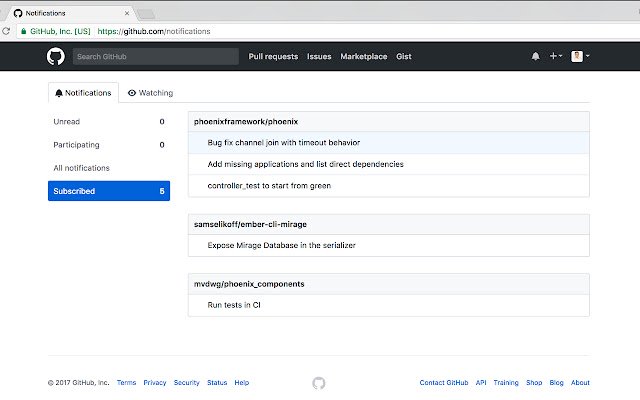Open the plus create-new dropdown
The width and height of the screenshot is (640, 400).
(556, 56)
